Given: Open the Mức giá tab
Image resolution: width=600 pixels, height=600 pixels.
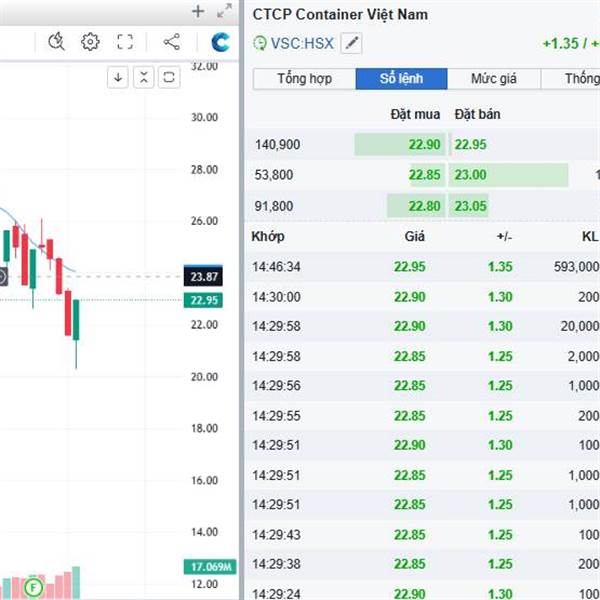Looking at the screenshot, I should click(x=494, y=79).
